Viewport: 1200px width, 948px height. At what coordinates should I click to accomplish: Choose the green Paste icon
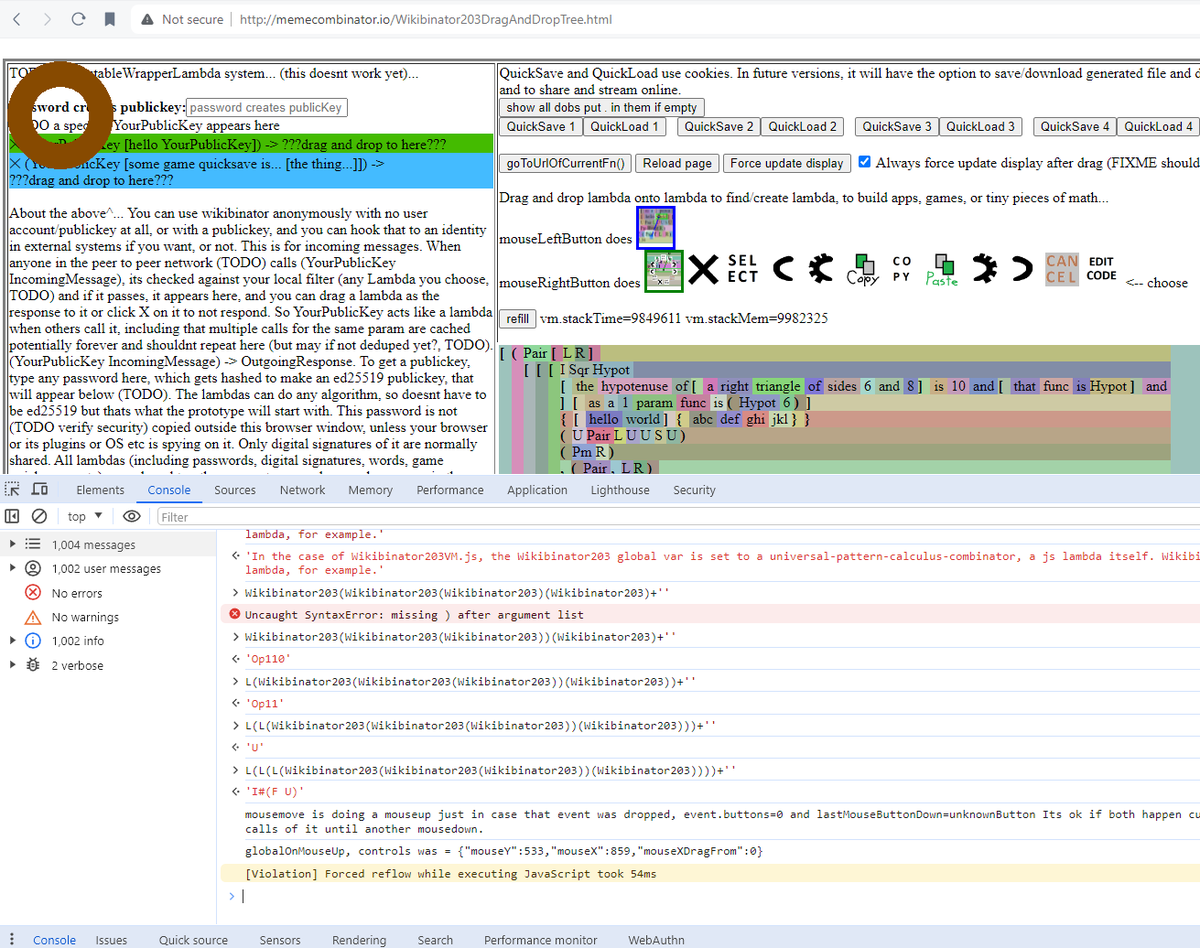pos(941,269)
